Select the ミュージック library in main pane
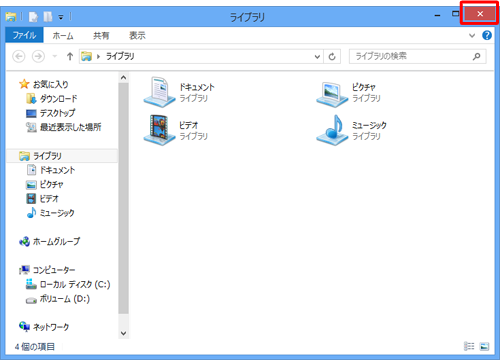Image resolution: width=500 pixels, height=360 pixels. [351, 130]
